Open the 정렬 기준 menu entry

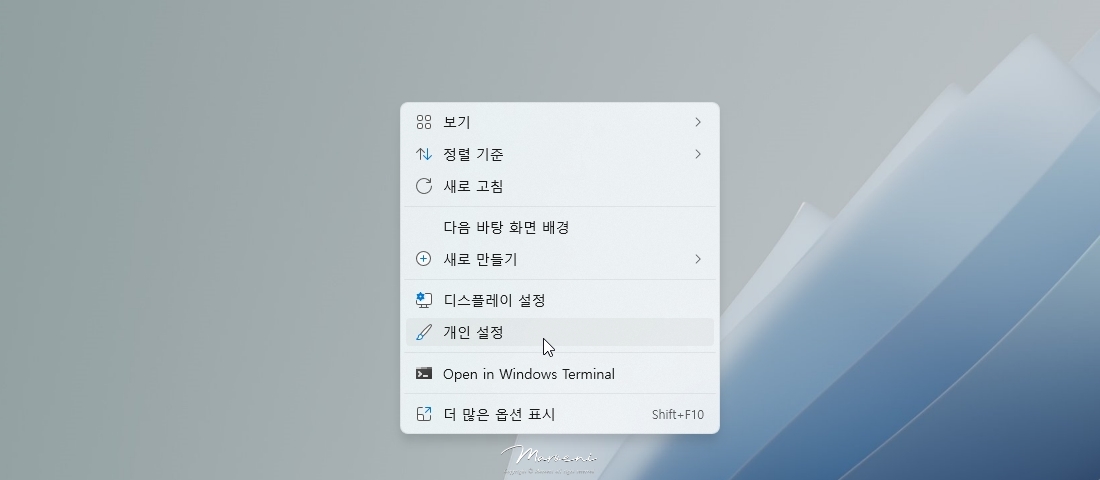point(560,154)
